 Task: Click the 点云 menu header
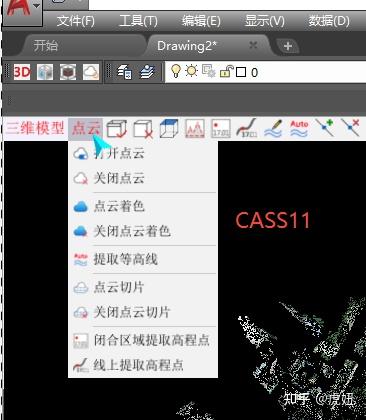pos(86,128)
